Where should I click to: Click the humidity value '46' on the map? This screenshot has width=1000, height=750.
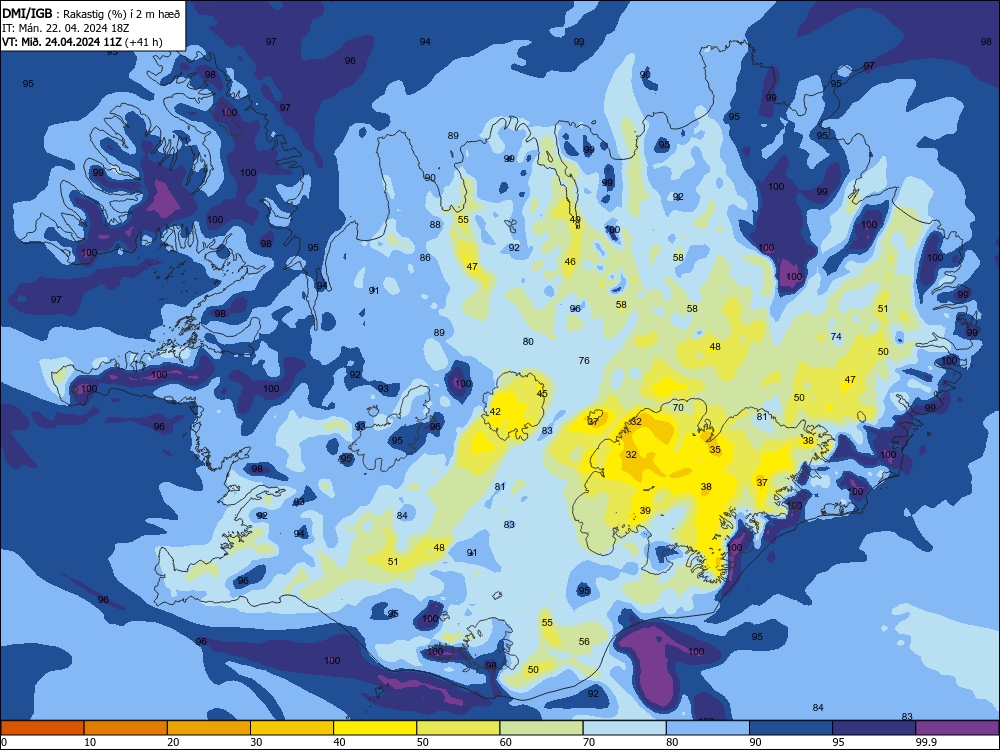point(570,261)
